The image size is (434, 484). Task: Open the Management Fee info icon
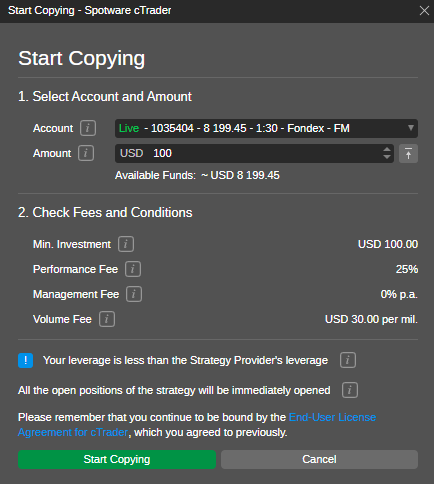[x=134, y=294]
